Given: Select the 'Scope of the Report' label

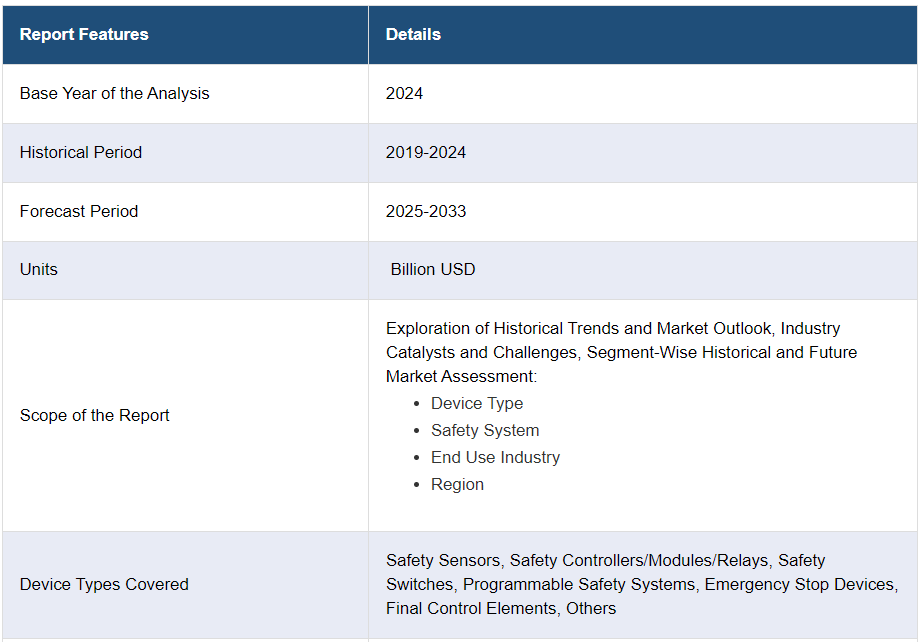Looking at the screenshot, I should coord(95,415).
